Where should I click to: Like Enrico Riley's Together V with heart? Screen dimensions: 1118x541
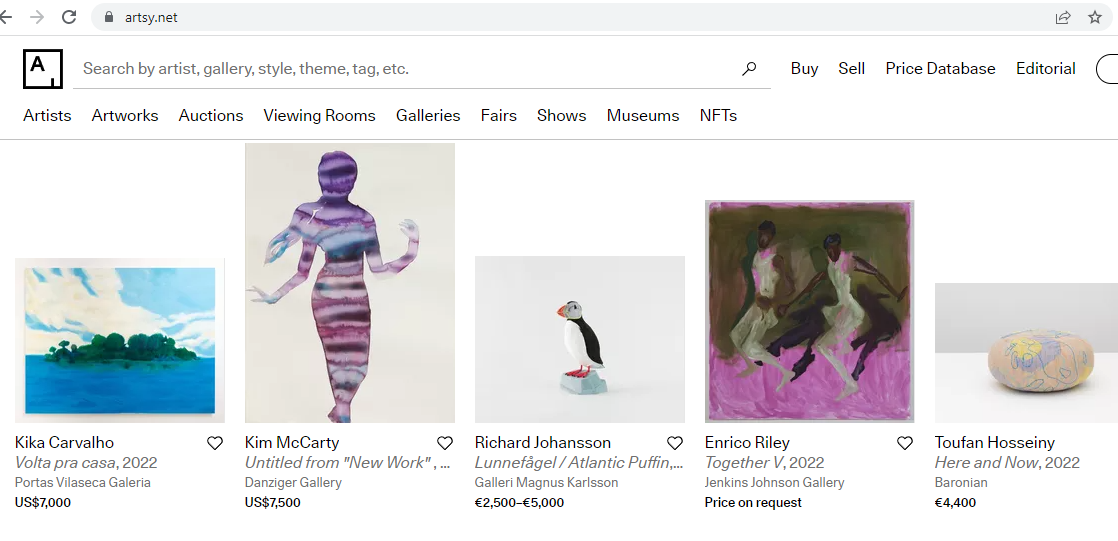tap(905, 443)
